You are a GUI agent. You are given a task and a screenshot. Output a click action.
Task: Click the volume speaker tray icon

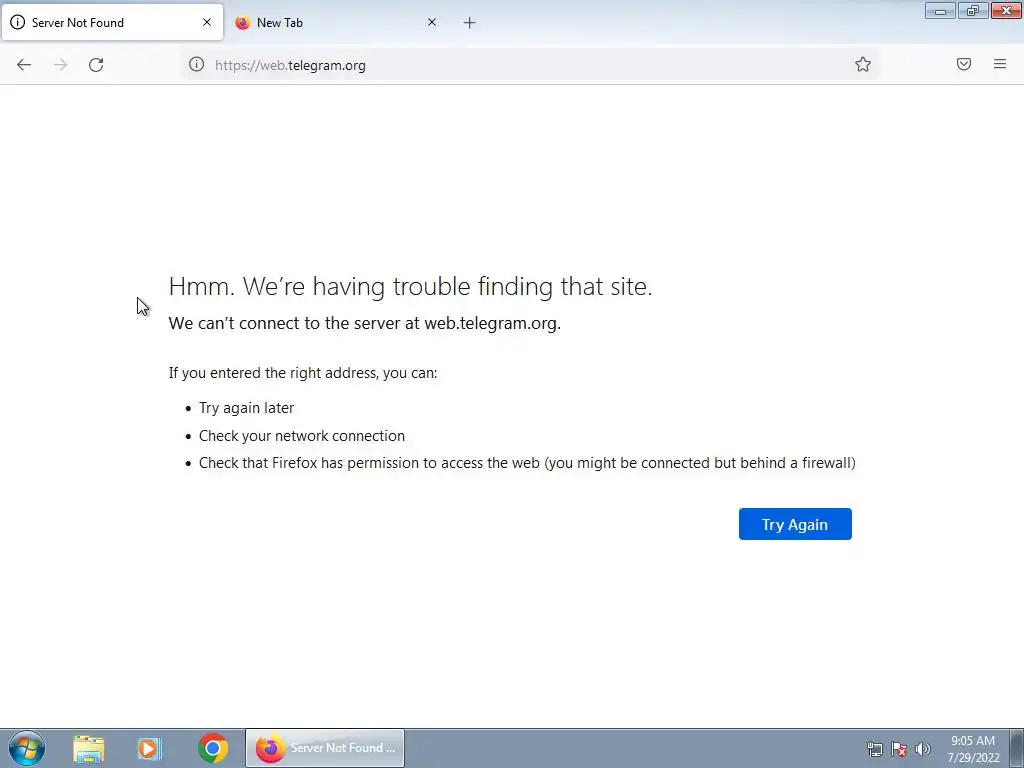point(923,749)
